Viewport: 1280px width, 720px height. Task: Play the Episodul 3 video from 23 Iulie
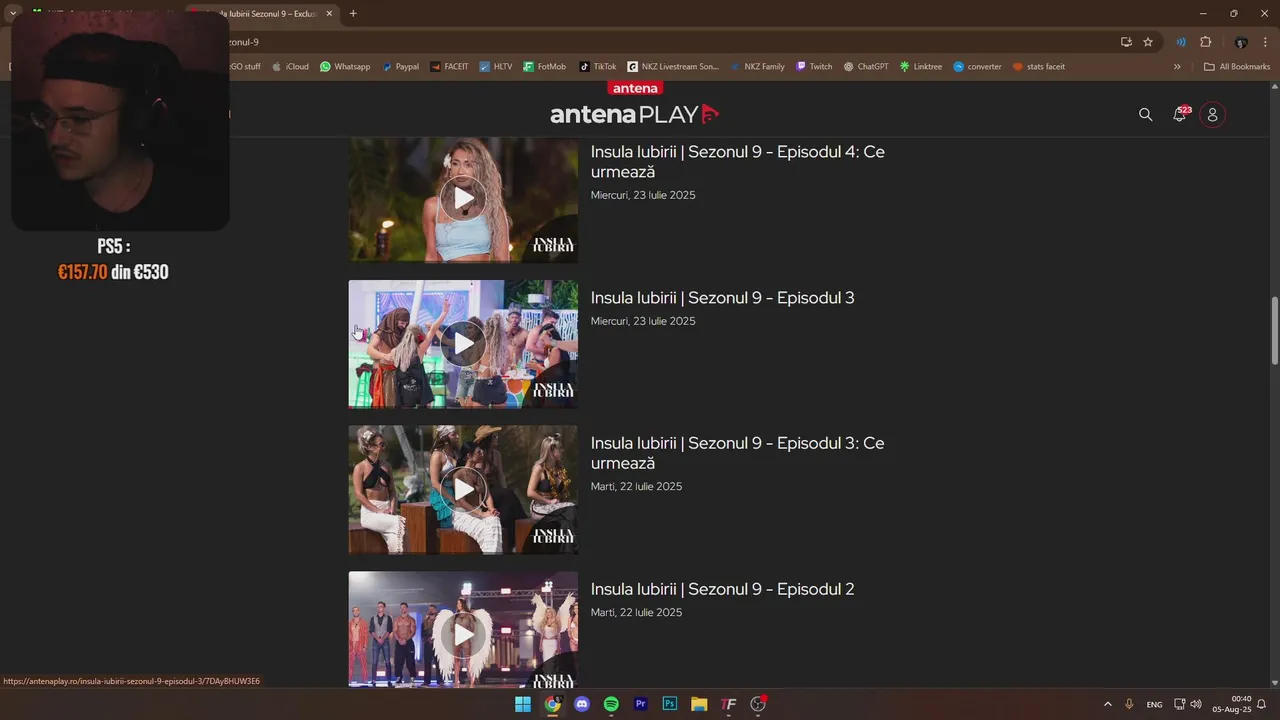click(x=463, y=344)
